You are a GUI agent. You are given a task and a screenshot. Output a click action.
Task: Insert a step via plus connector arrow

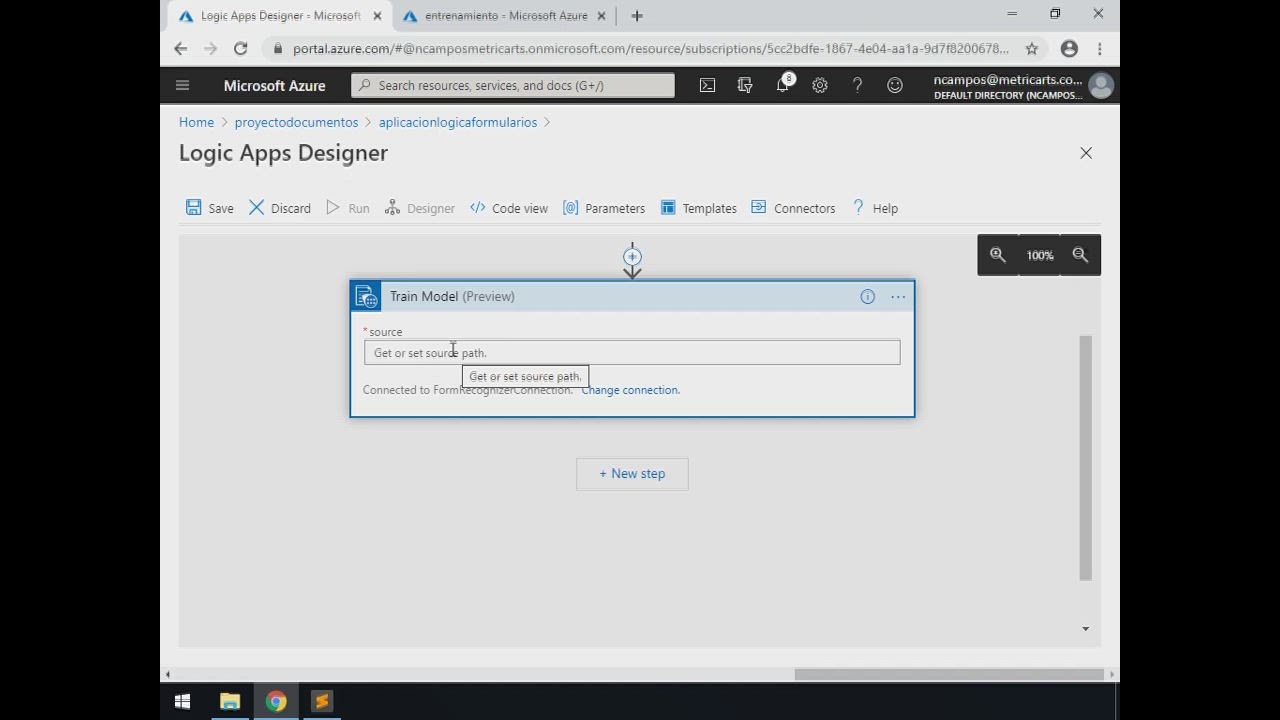pos(632,258)
